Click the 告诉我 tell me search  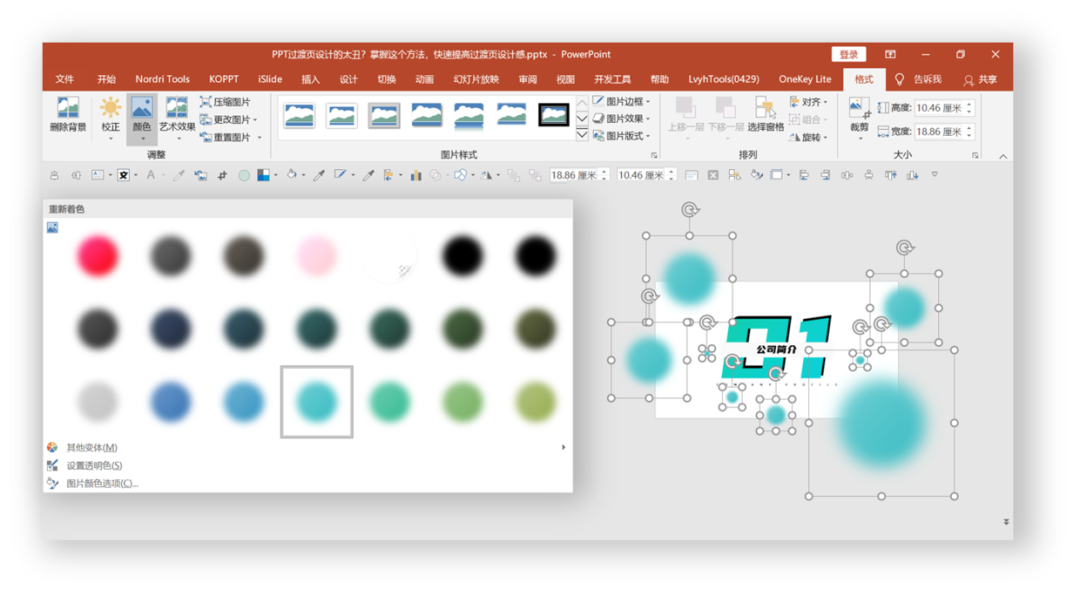coord(919,80)
